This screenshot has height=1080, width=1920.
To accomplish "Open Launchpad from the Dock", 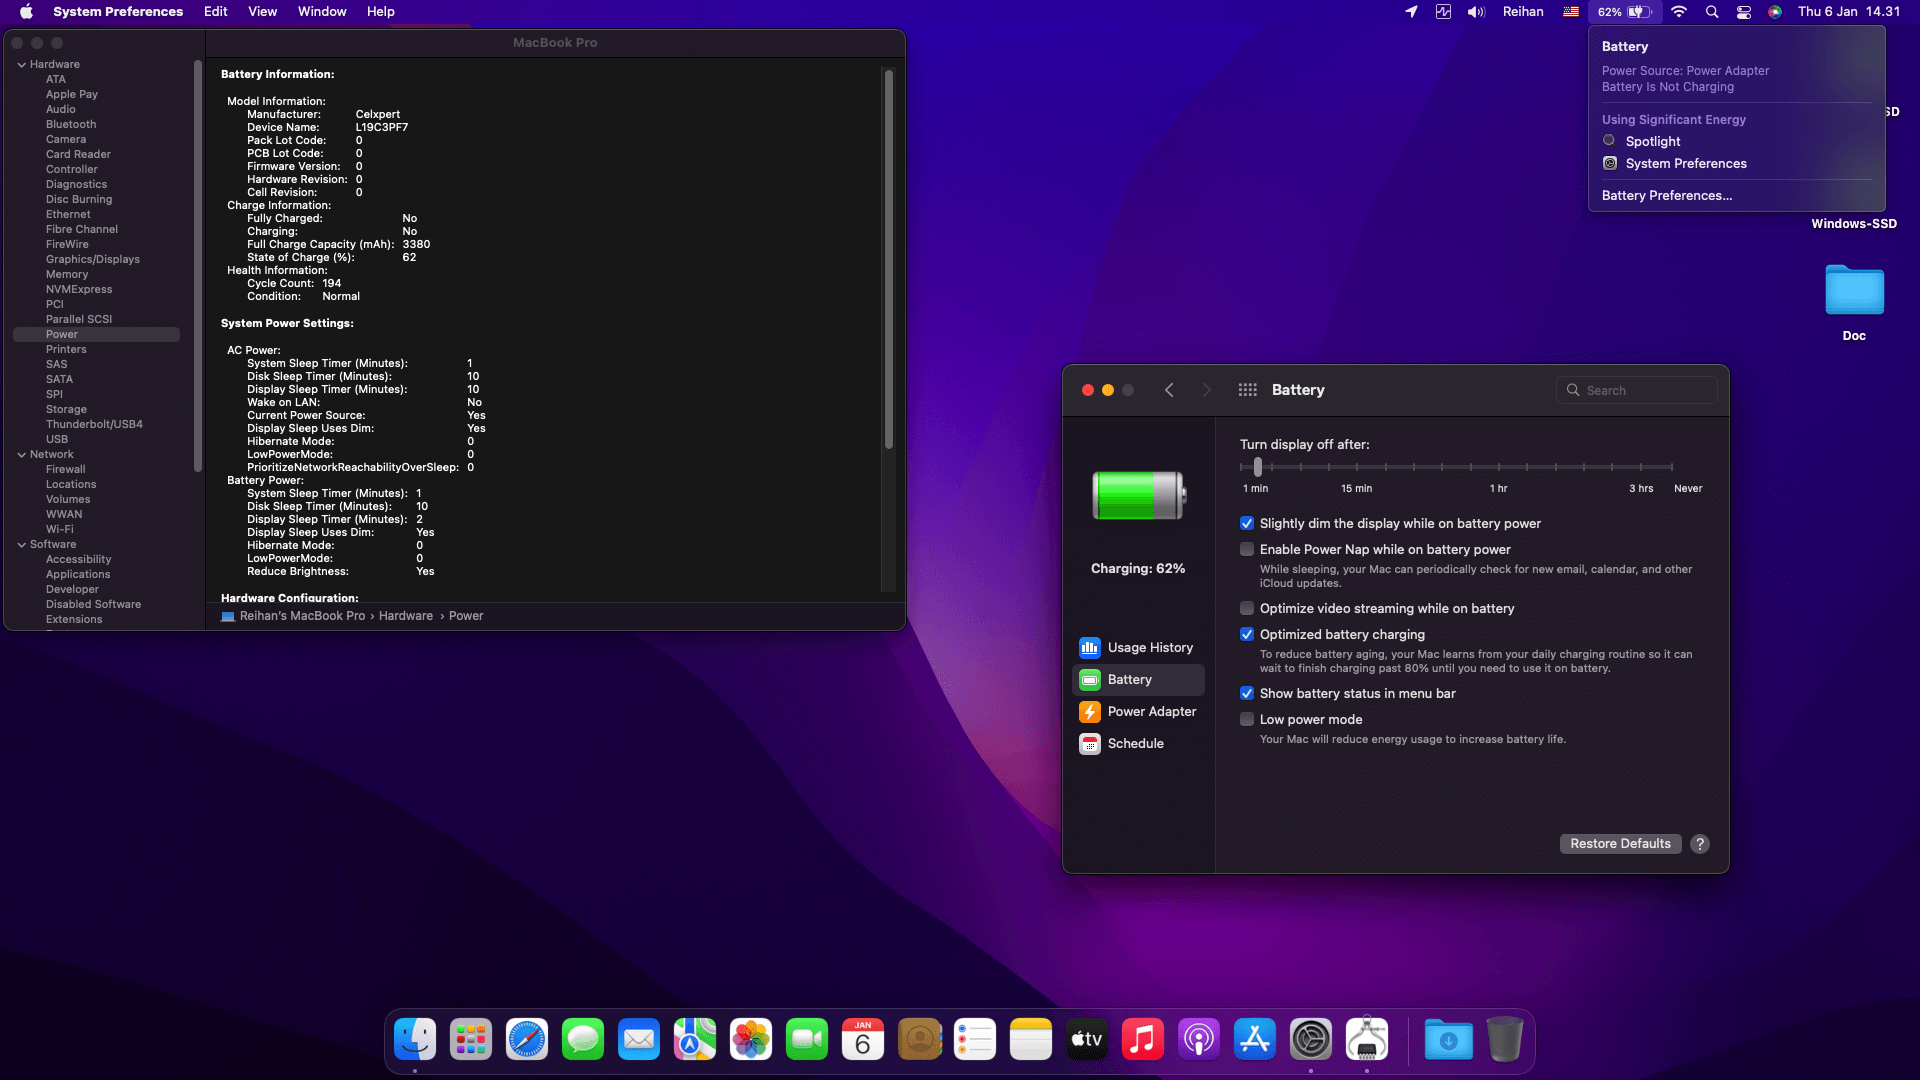I will 471,1040.
